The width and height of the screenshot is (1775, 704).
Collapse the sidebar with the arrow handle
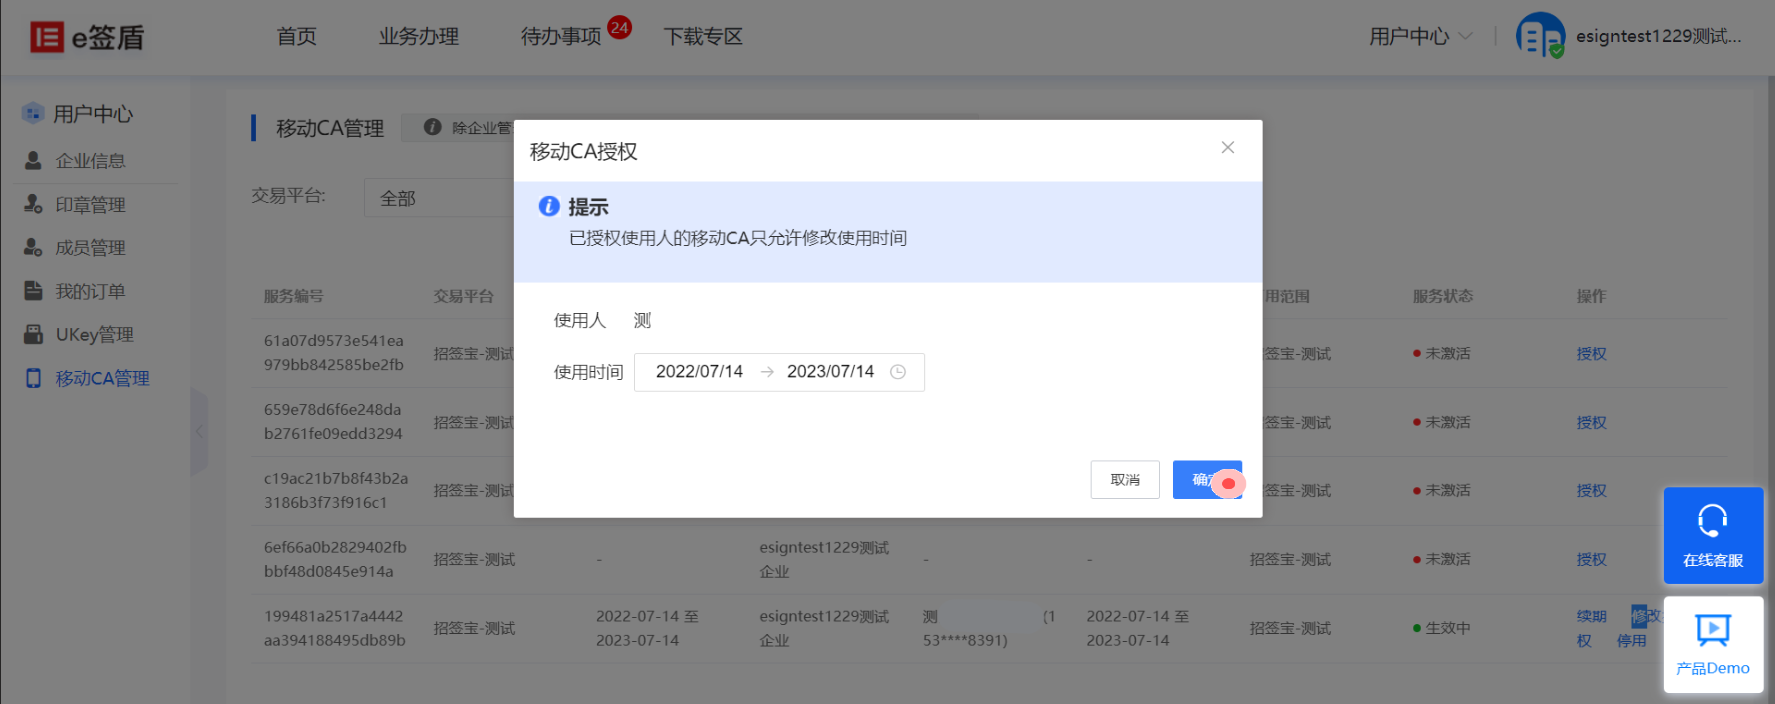pos(199,432)
